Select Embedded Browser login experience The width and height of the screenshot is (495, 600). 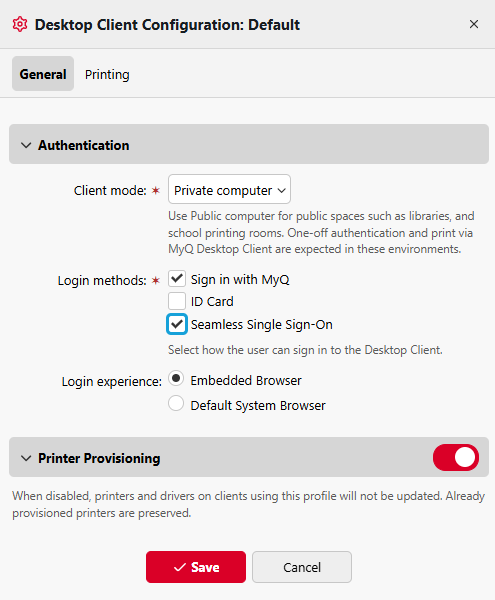pyautogui.click(x=176, y=378)
